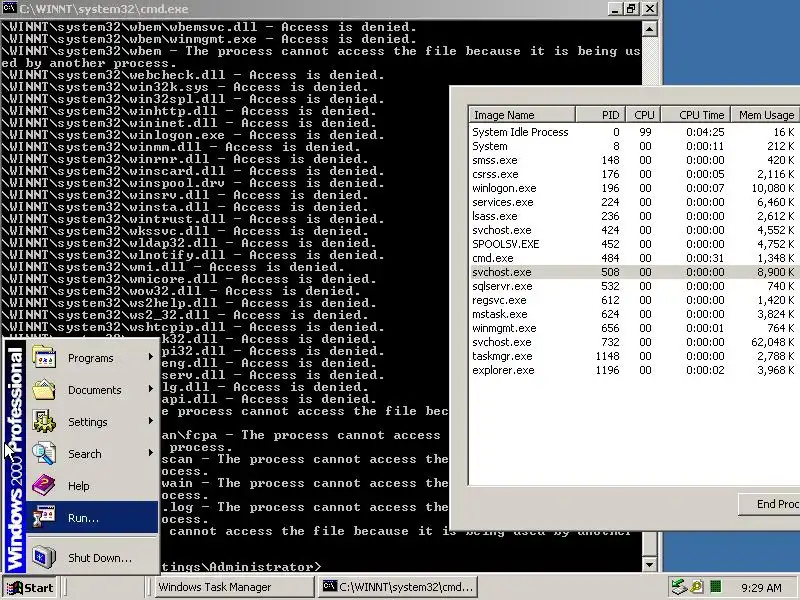Sort processes by PID column header

click(x=601, y=115)
